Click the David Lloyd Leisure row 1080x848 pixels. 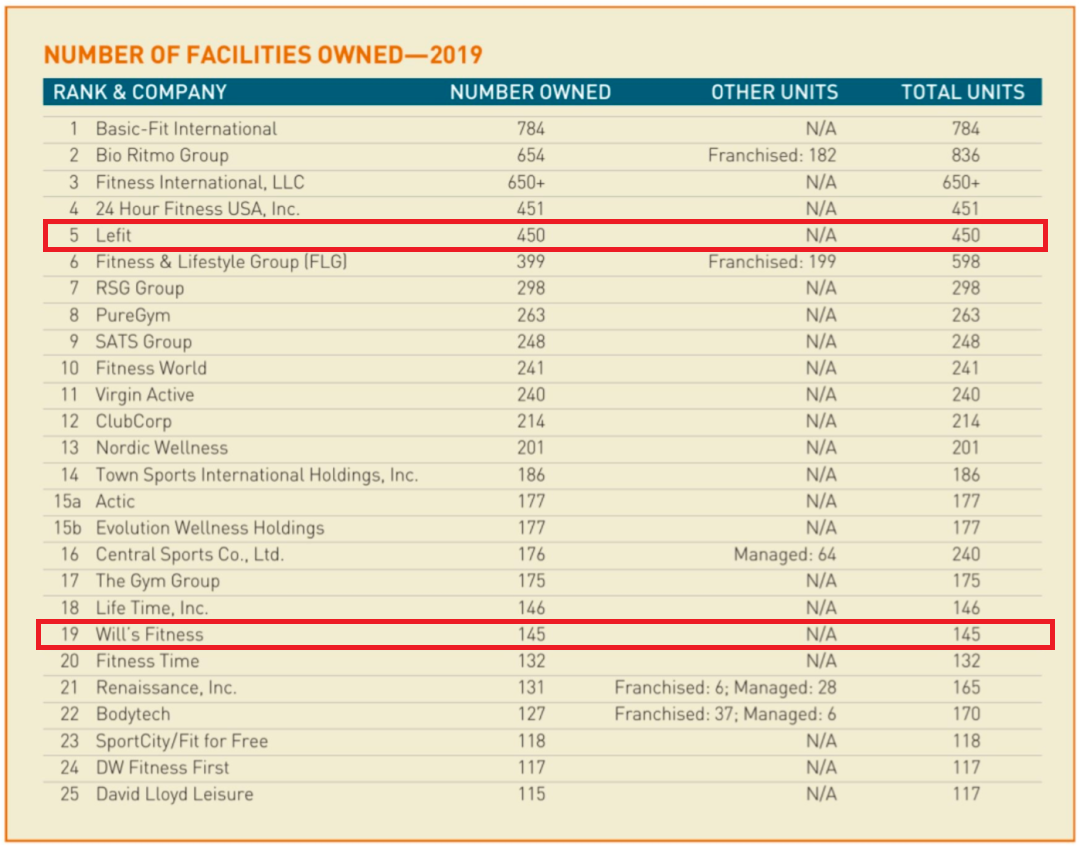pos(542,794)
